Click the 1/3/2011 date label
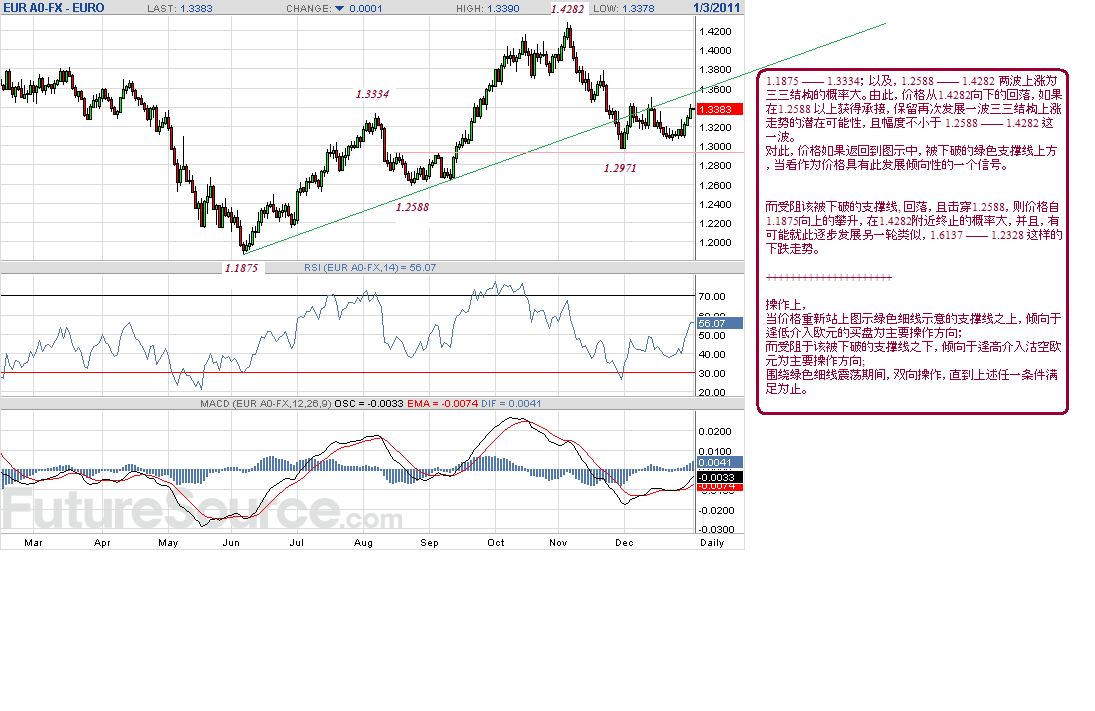Viewport: 1095px width, 711px height. point(716,8)
